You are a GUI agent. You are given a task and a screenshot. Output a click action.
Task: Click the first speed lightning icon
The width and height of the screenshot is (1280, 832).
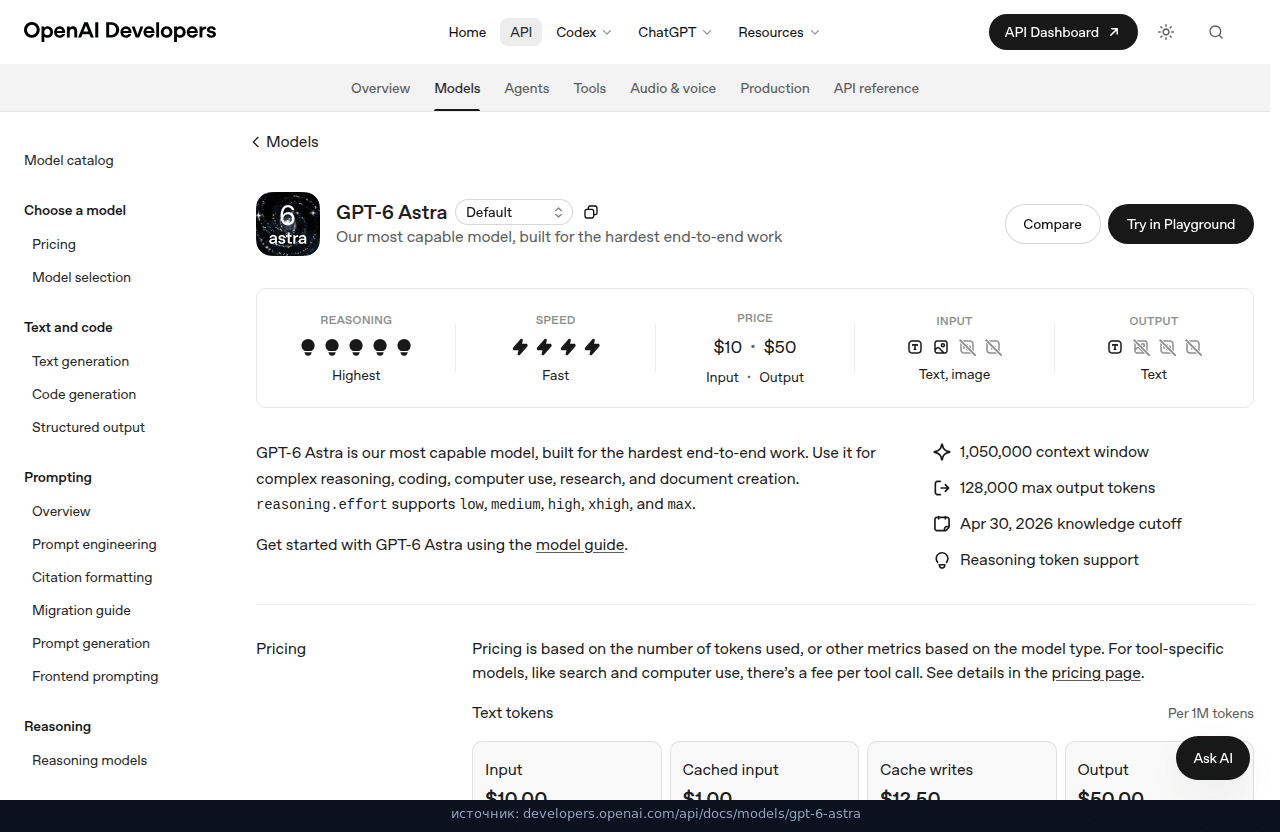520,347
